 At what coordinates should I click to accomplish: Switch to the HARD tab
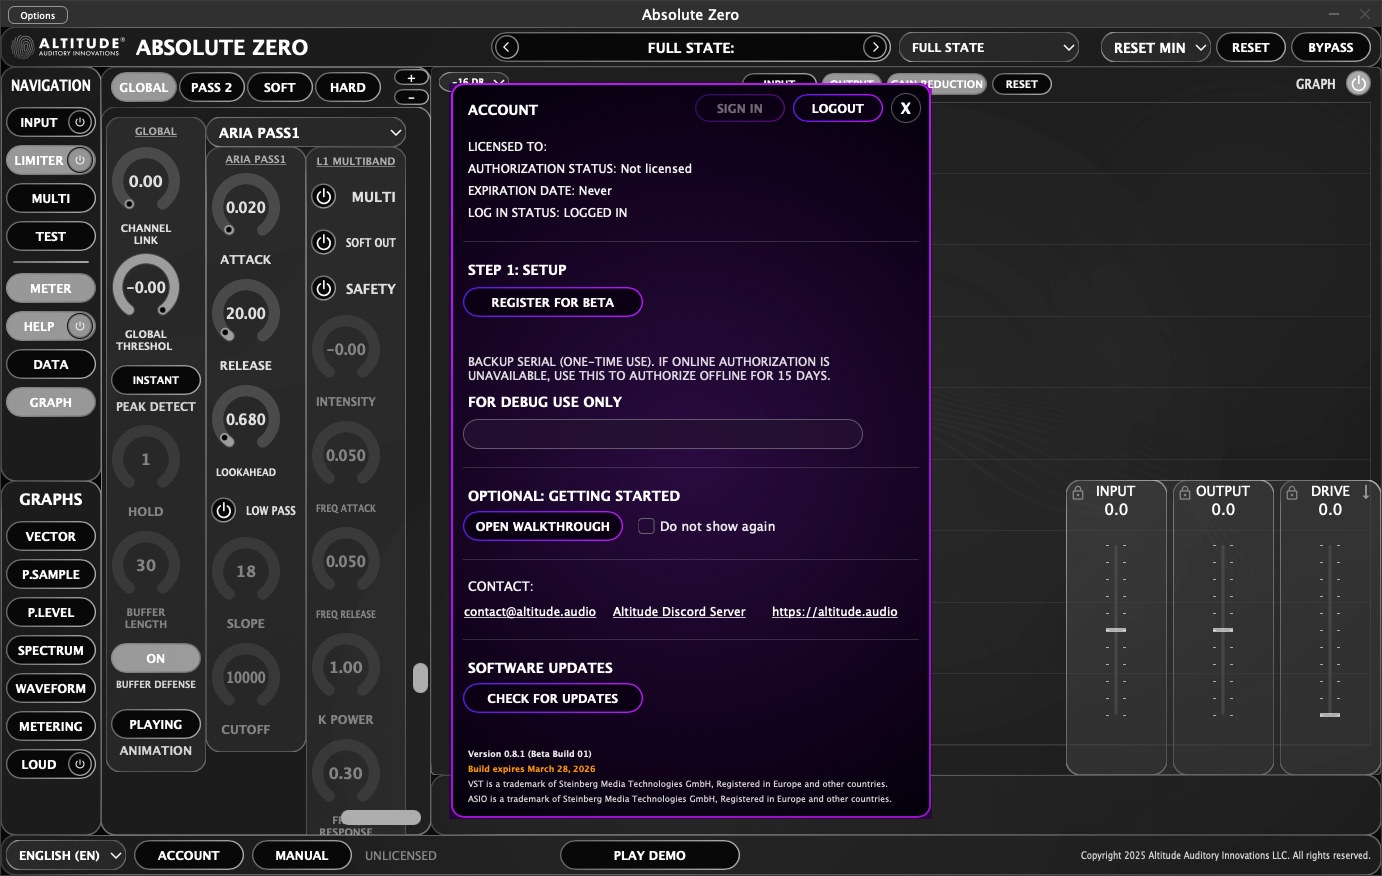(348, 87)
